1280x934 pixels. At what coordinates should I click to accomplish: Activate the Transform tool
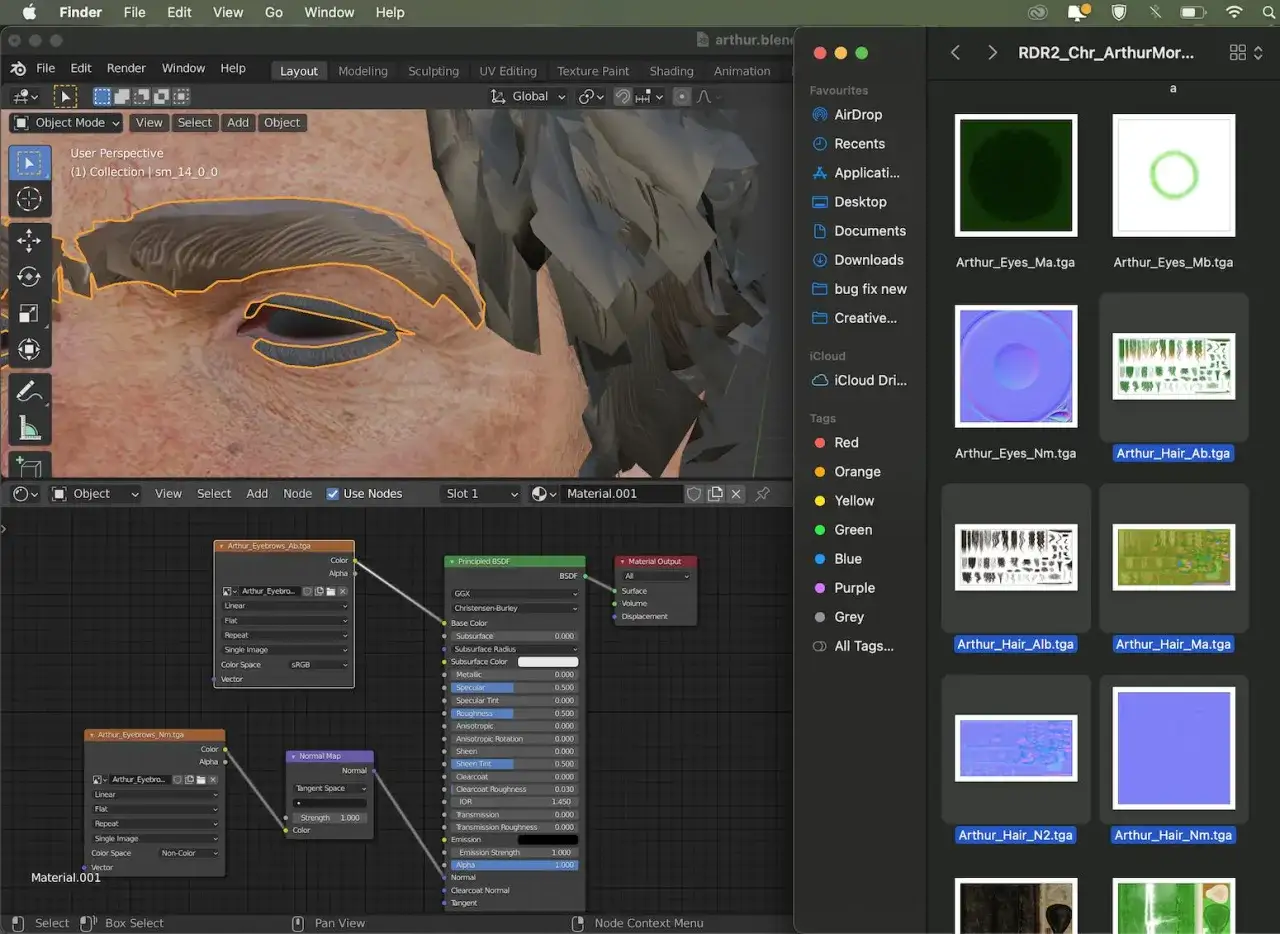click(x=29, y=349)
